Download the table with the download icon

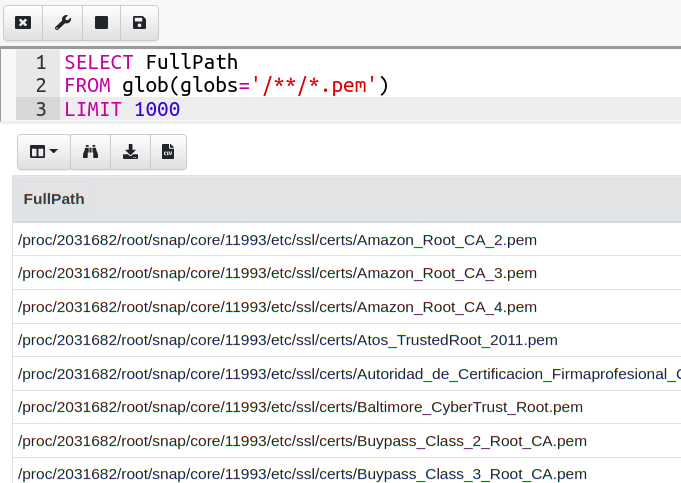130,152
